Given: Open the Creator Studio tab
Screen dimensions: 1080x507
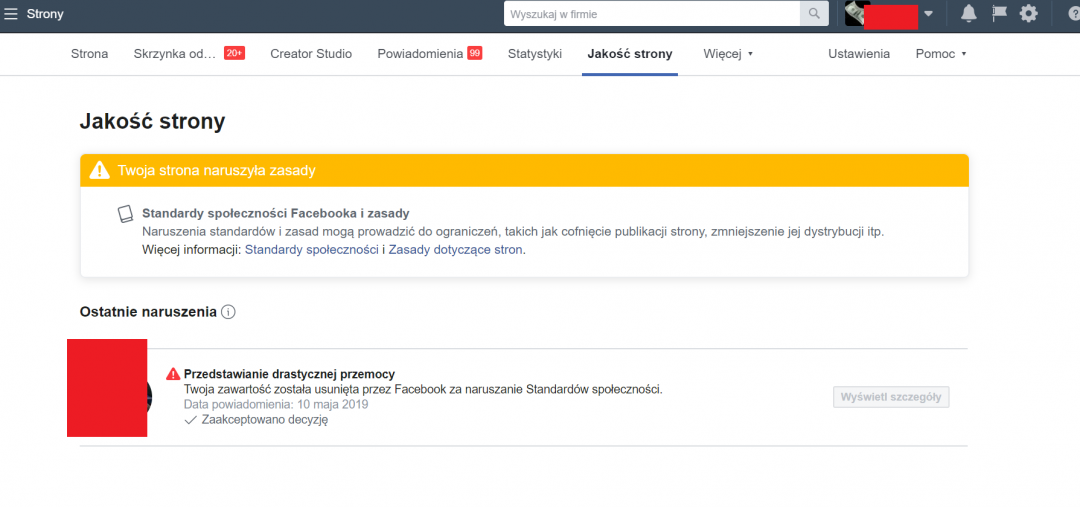Looking at the screenshot, I should click(311, 54).
